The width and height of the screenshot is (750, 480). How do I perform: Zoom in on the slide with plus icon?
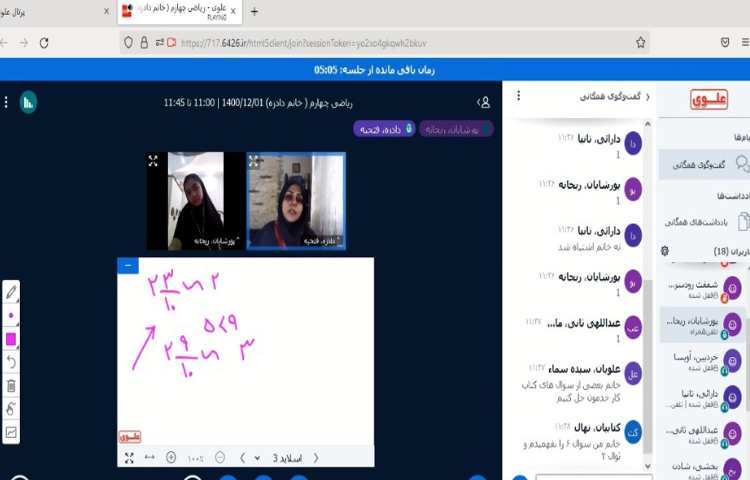tap(171, 458)
